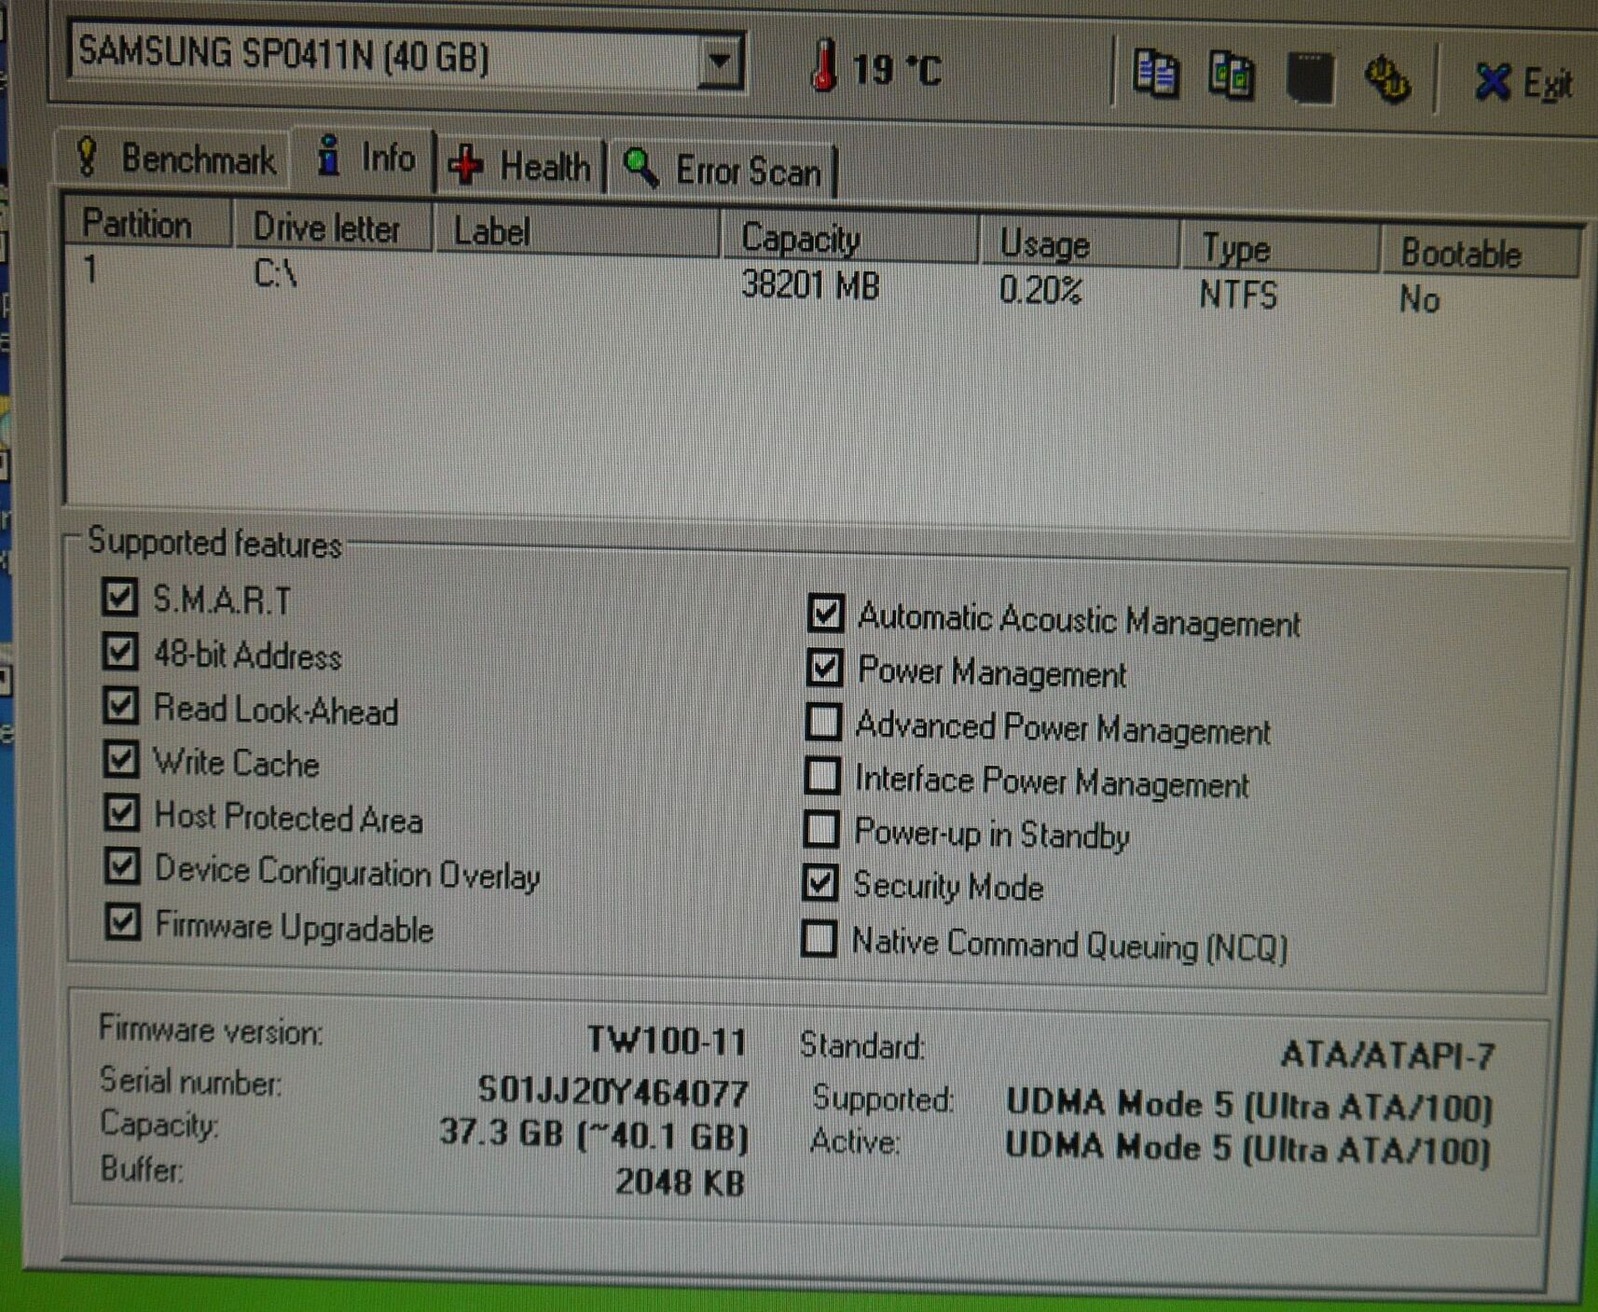Toggle the Interface Power Management checkbox
The image size is (1598, 1312).
point(823,775)
